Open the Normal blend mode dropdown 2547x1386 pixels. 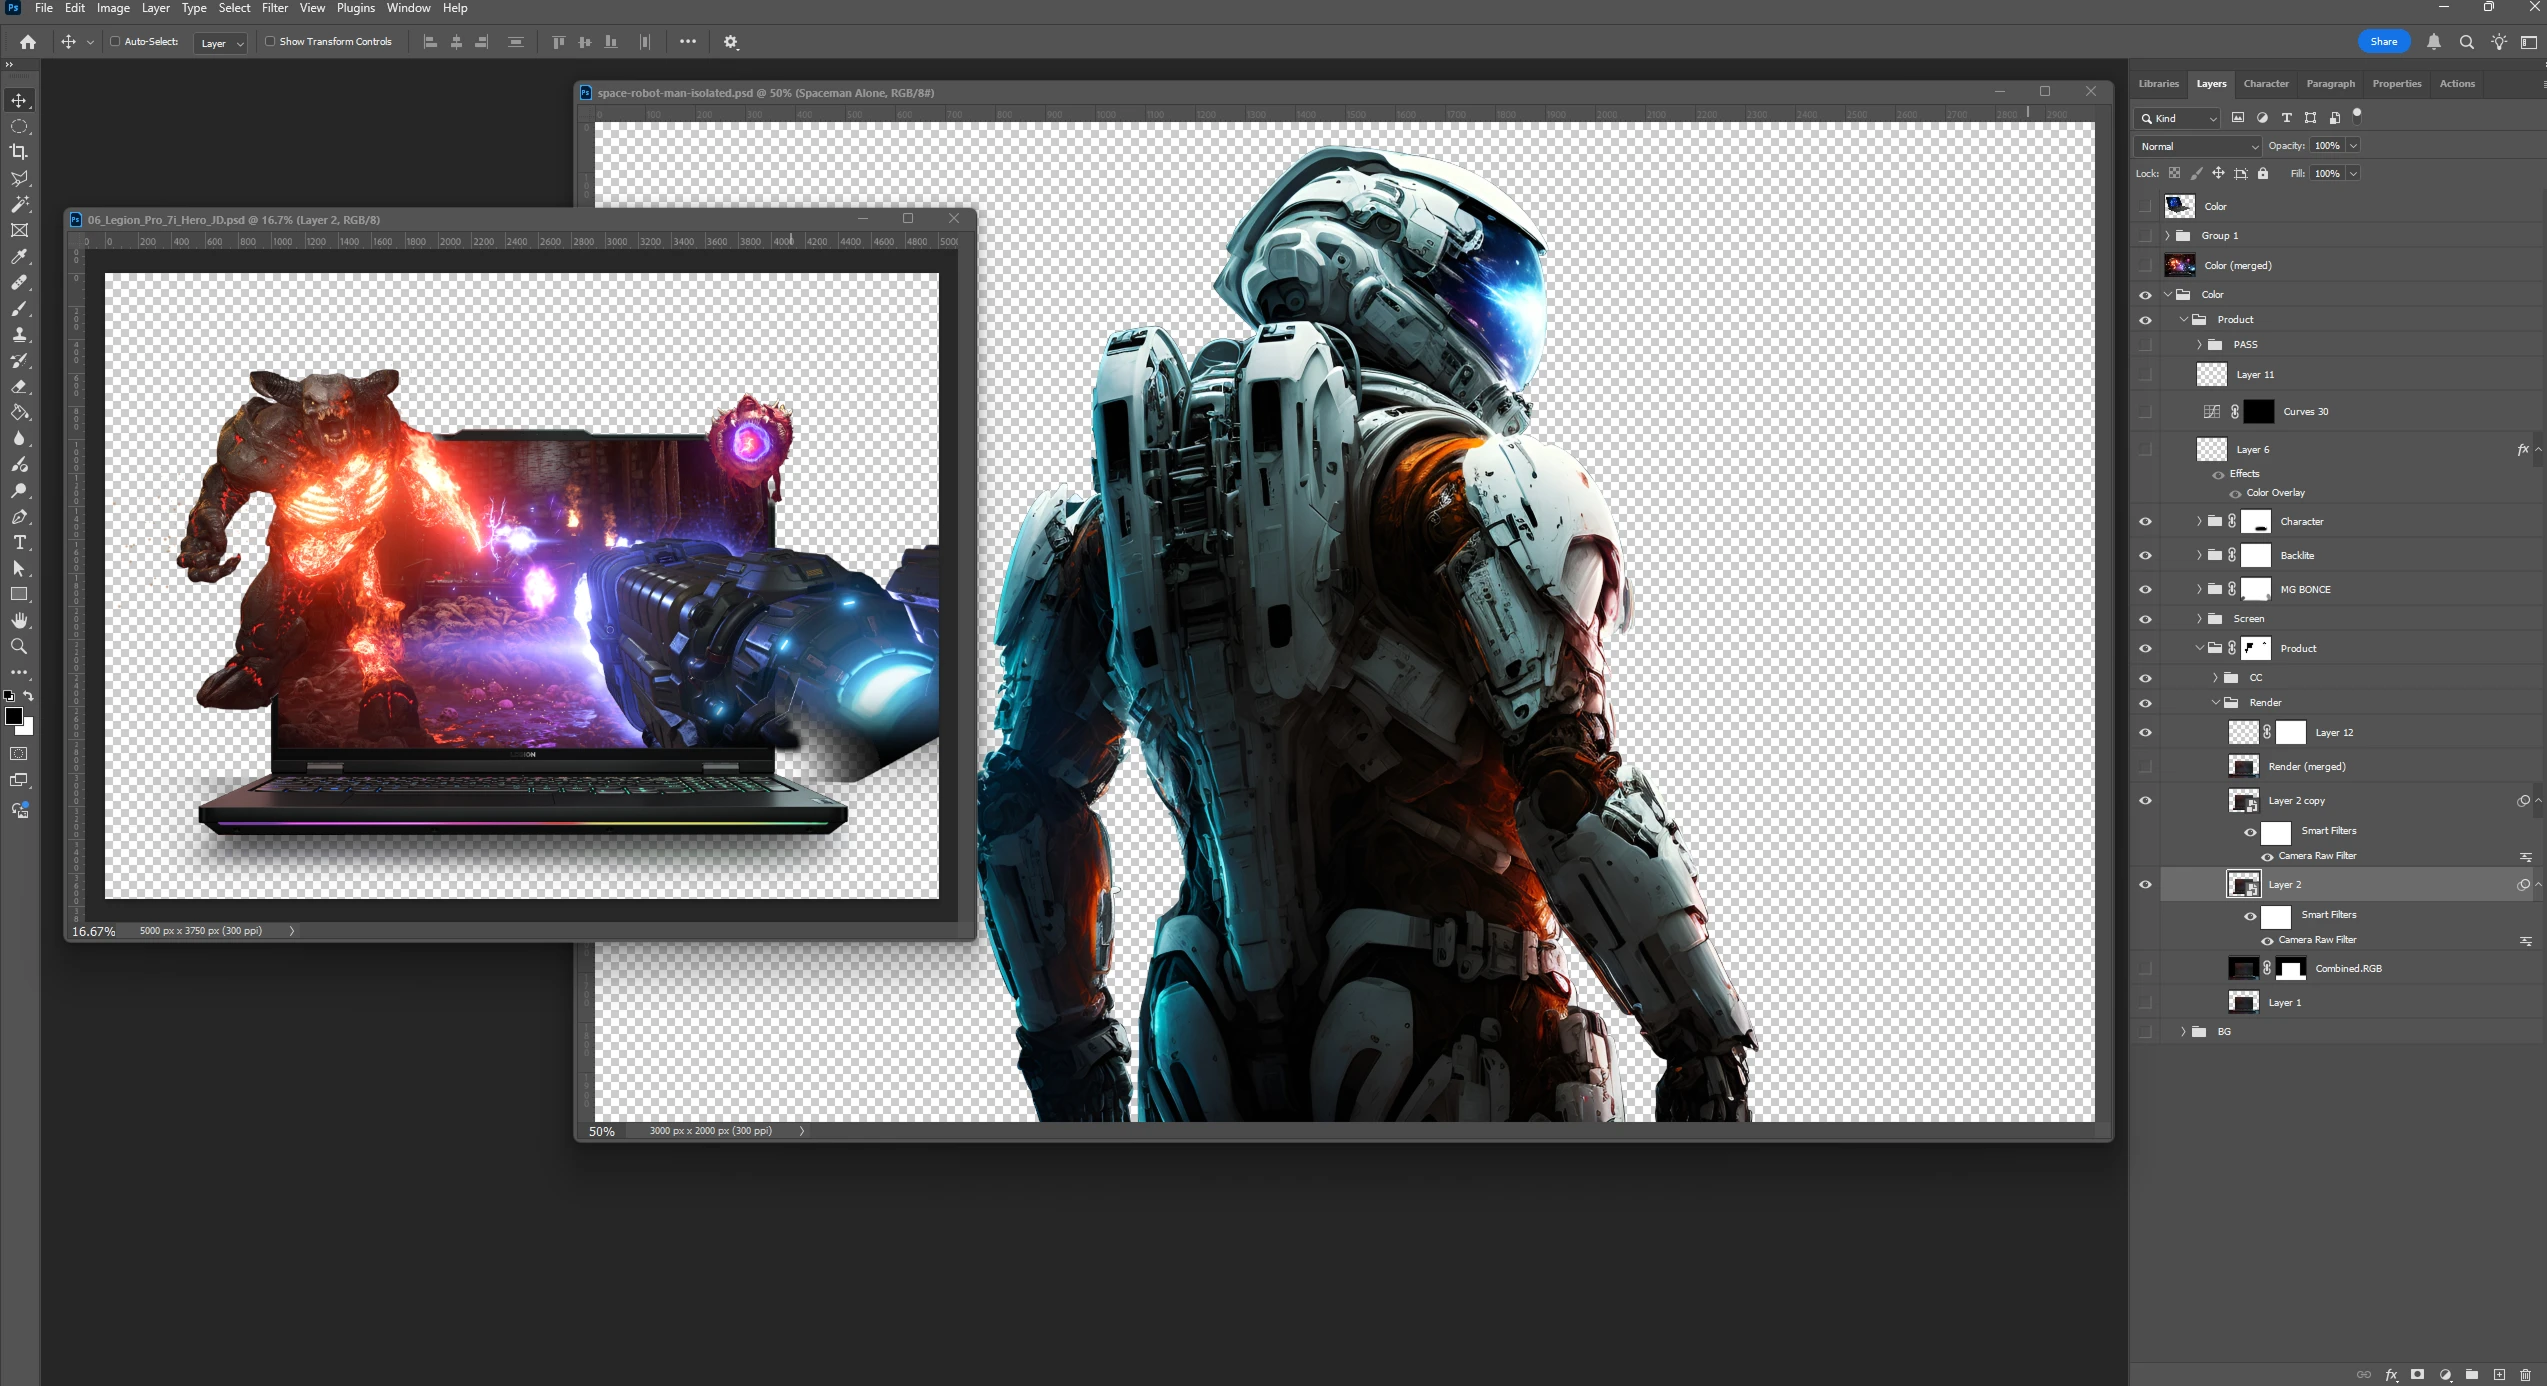click(2197, 146)
